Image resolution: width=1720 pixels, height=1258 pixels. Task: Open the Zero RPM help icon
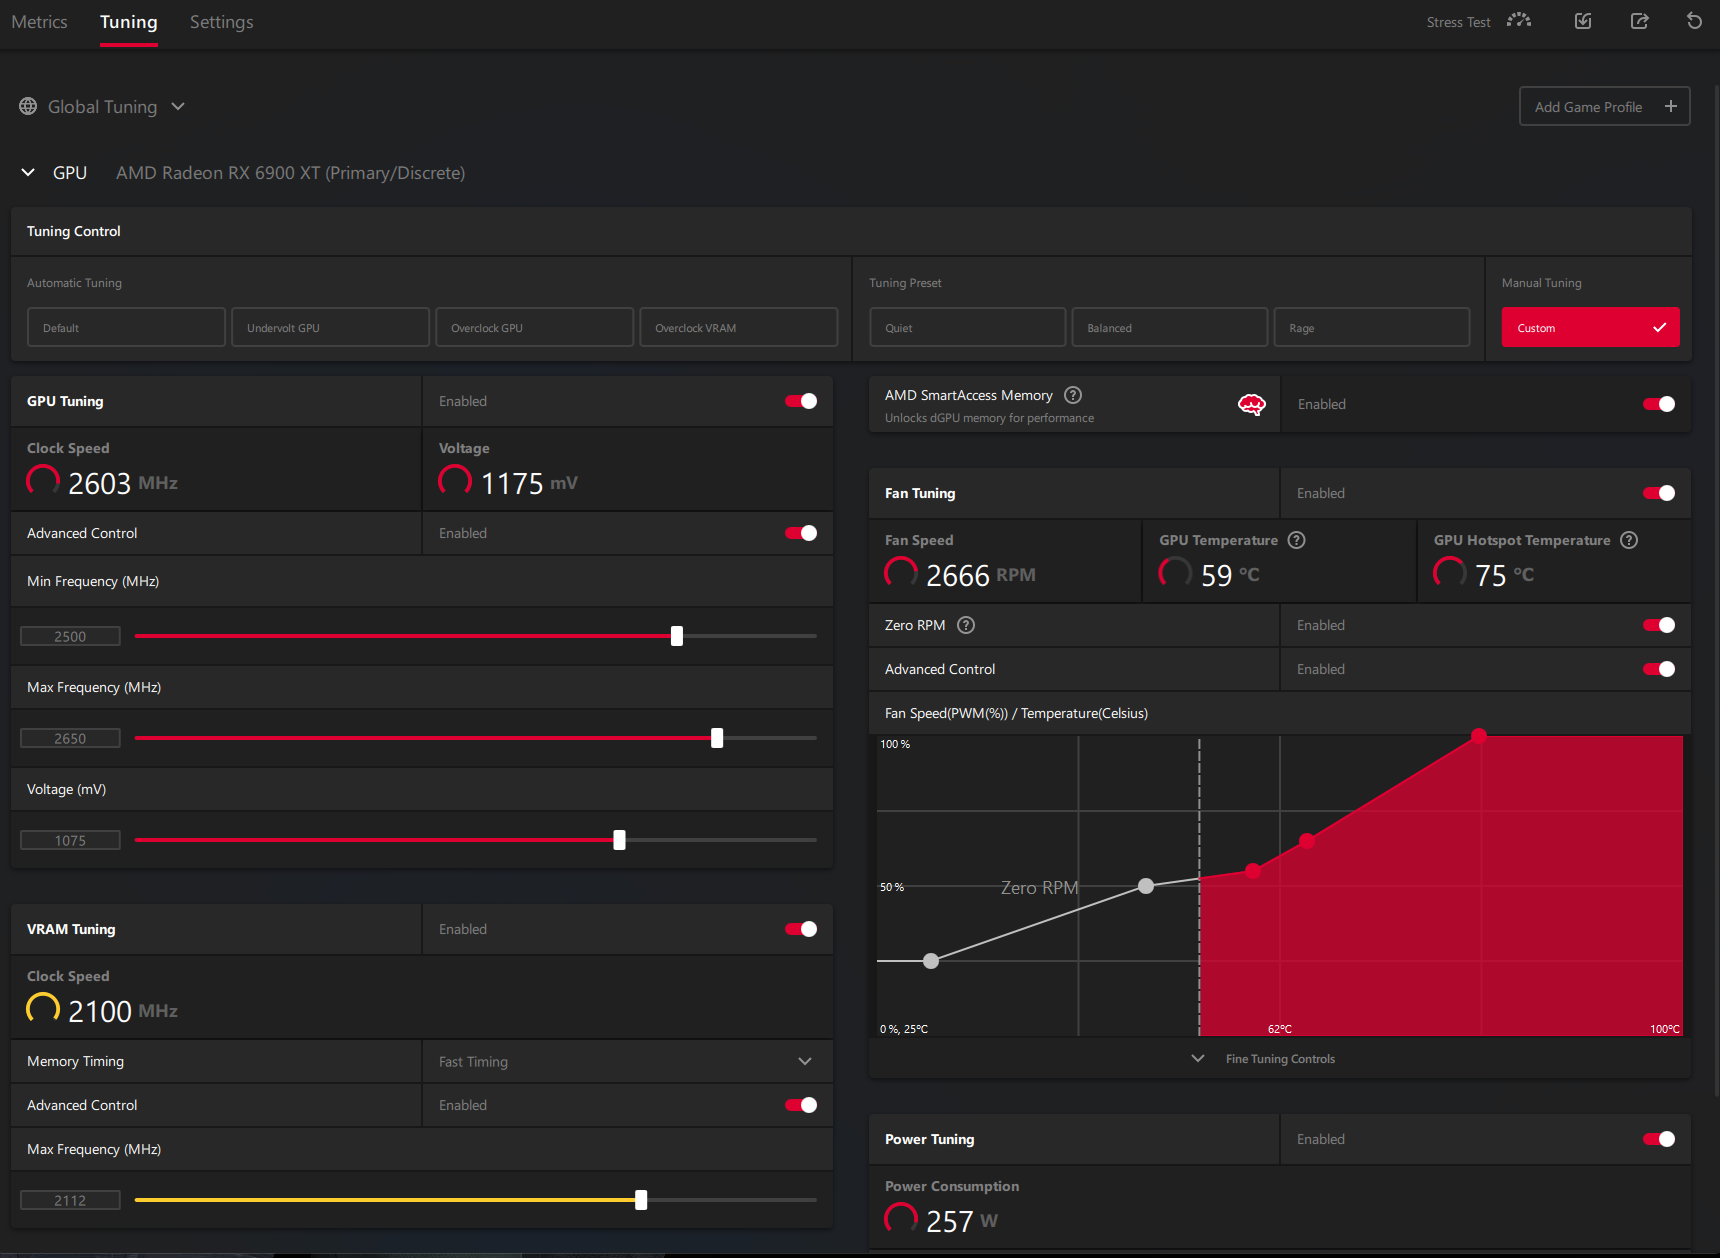[x=966, y=625]
